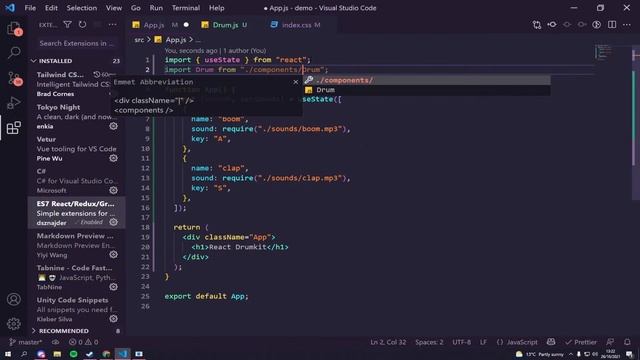The width and height of the screenshot is (640, 360).
Task: Click the Copilot icon in status bar
Action: tap(551, 342)
